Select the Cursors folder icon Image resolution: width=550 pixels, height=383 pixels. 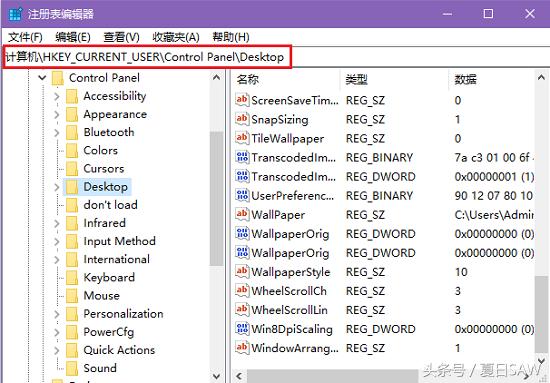pyautogui.click(x=72, y=169)
